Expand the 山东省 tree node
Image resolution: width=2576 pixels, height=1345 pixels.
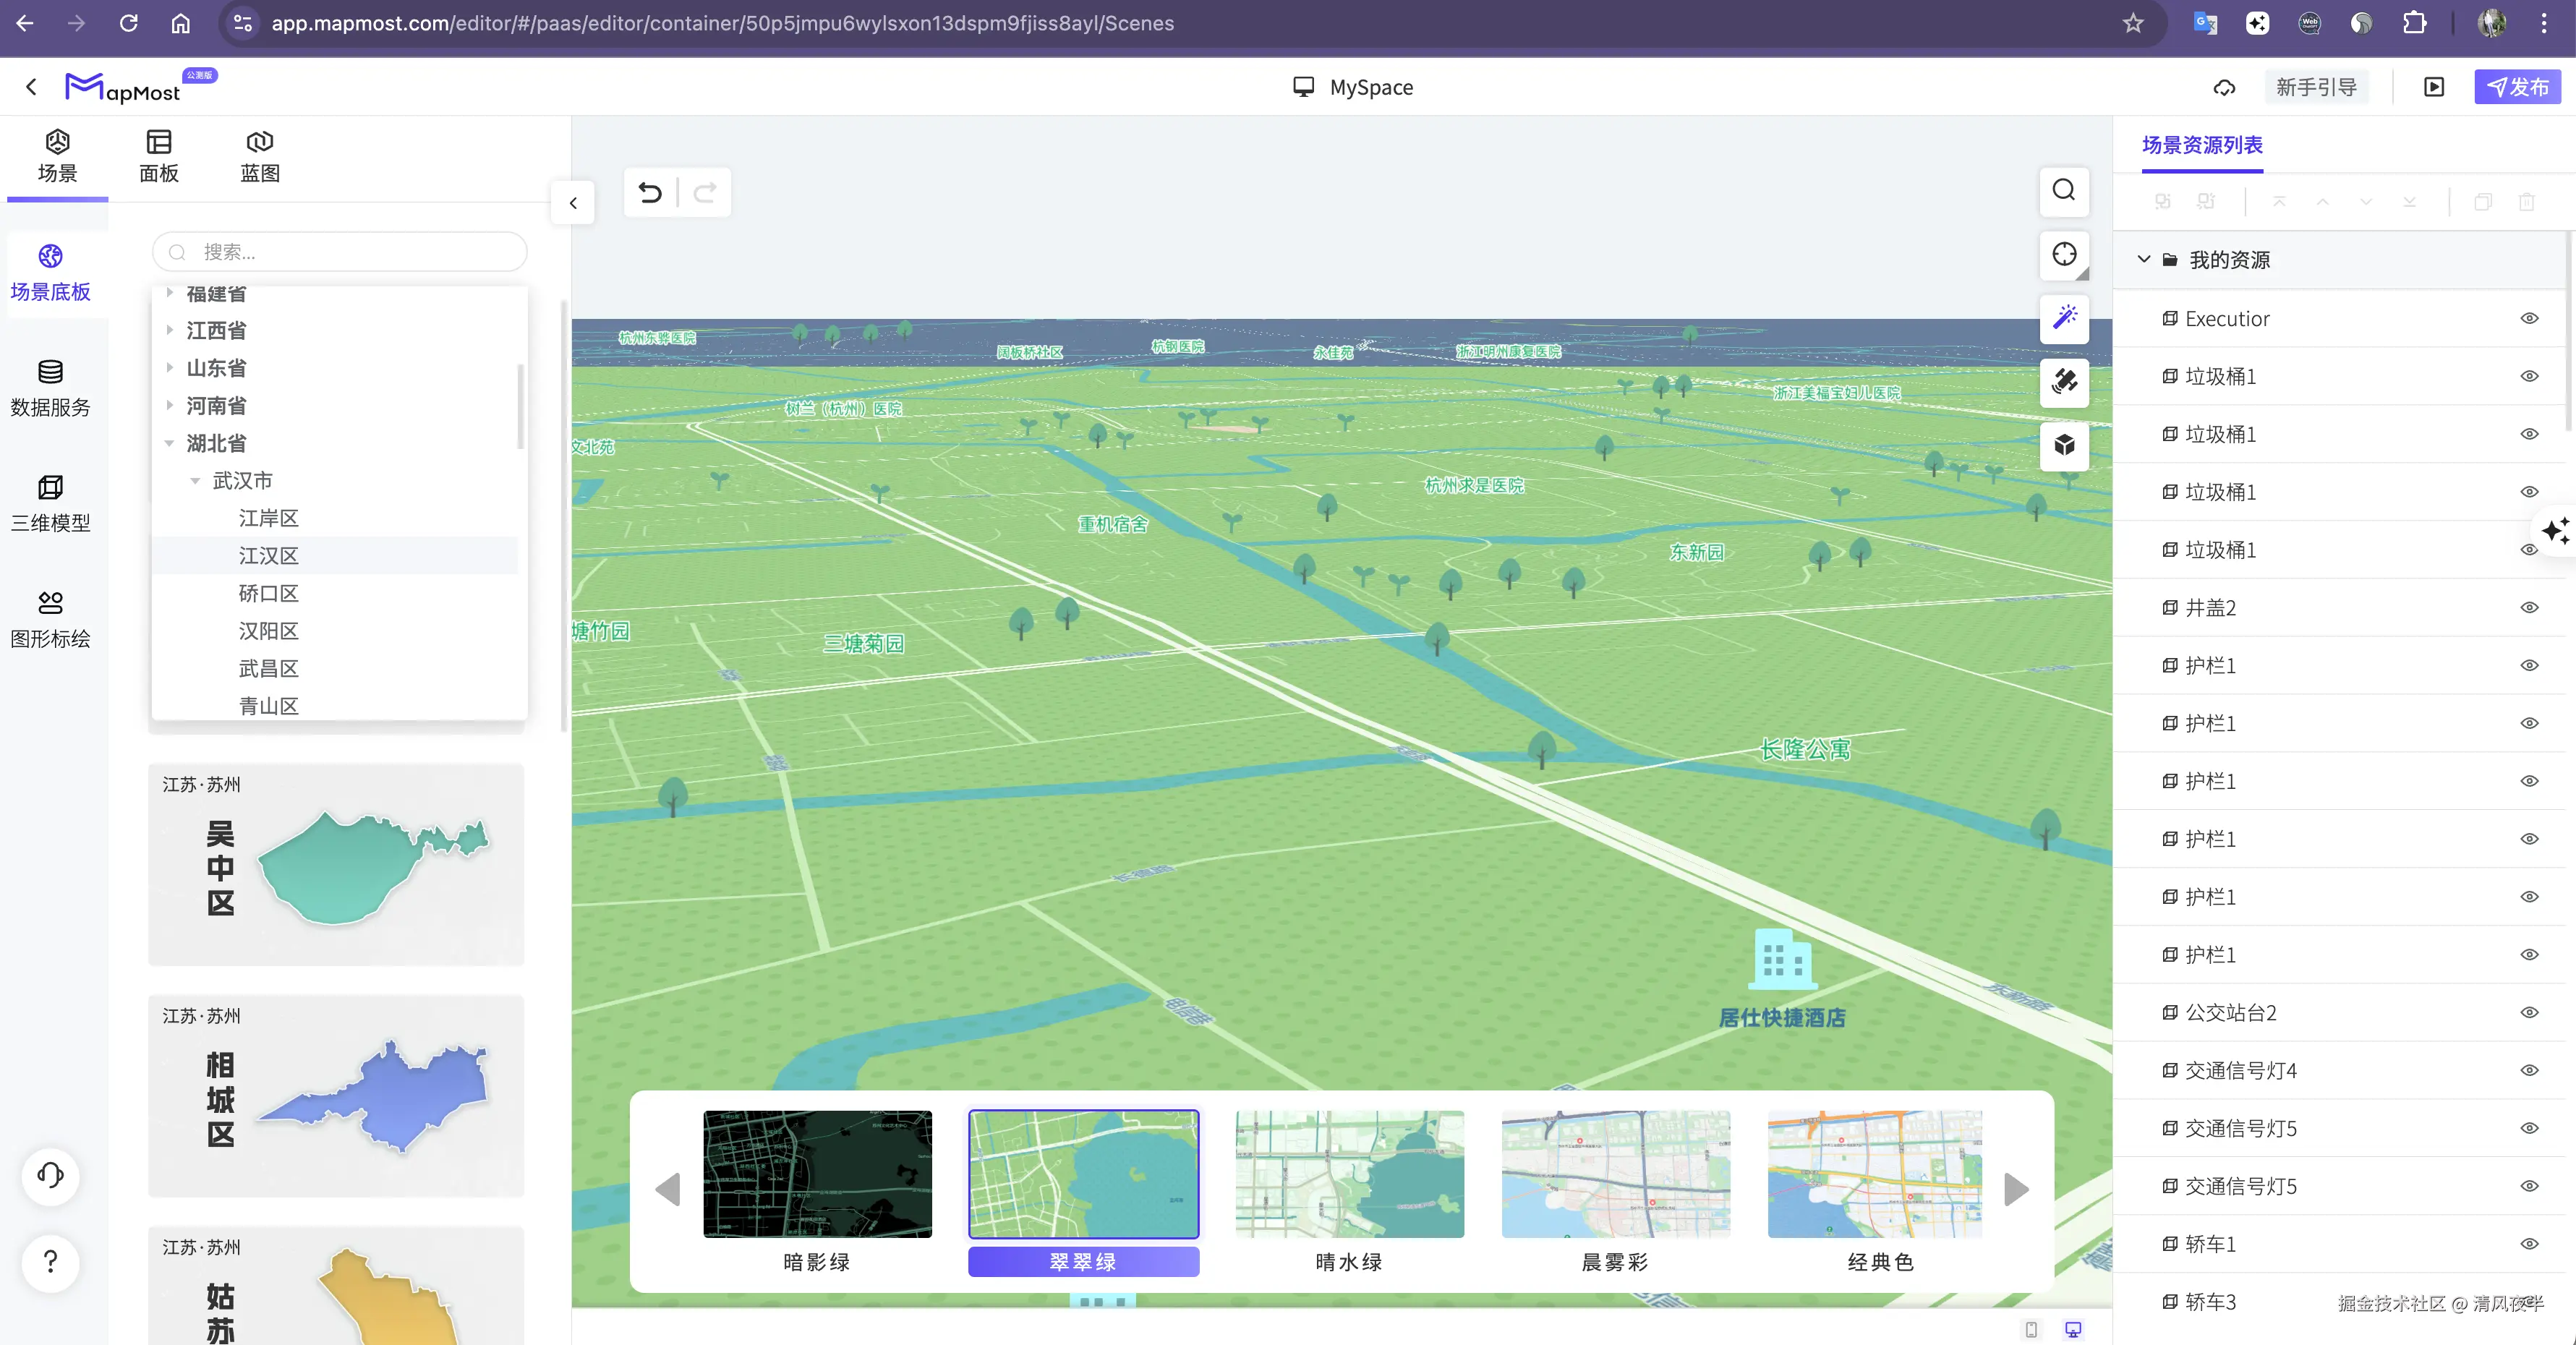[x=169, y=368]
